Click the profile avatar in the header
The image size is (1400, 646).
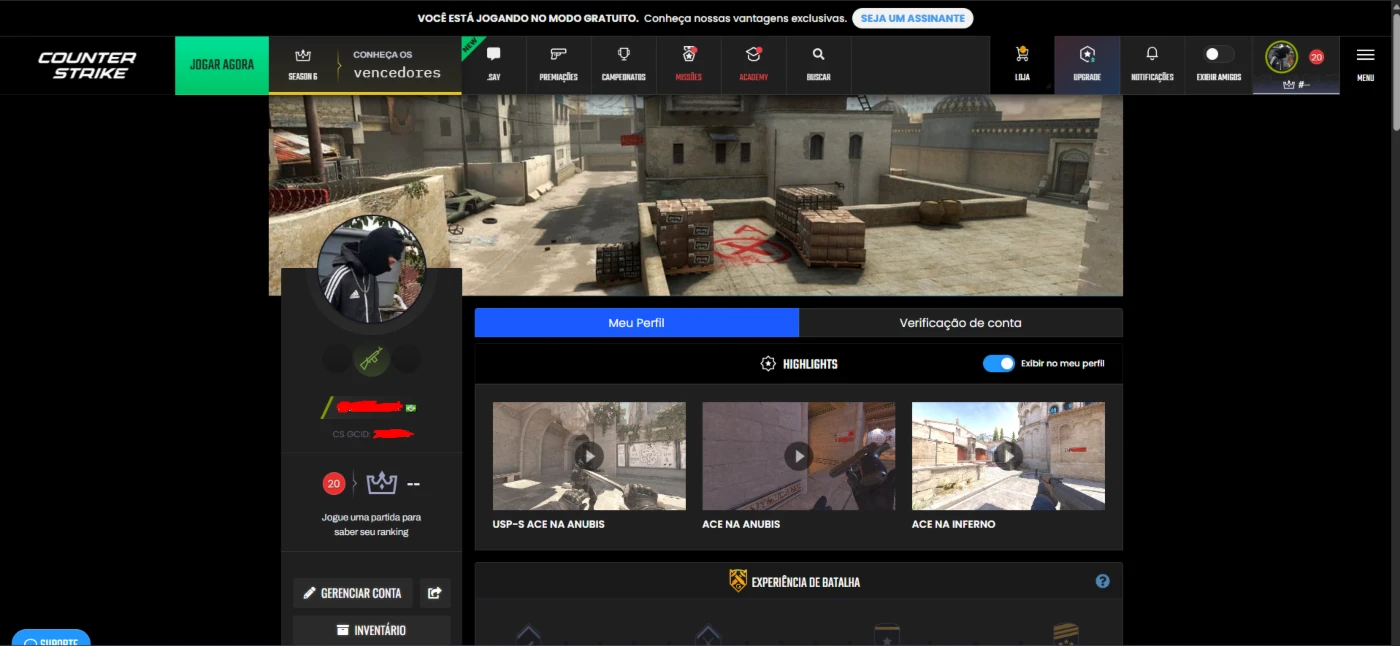(x=1281, y=57)
